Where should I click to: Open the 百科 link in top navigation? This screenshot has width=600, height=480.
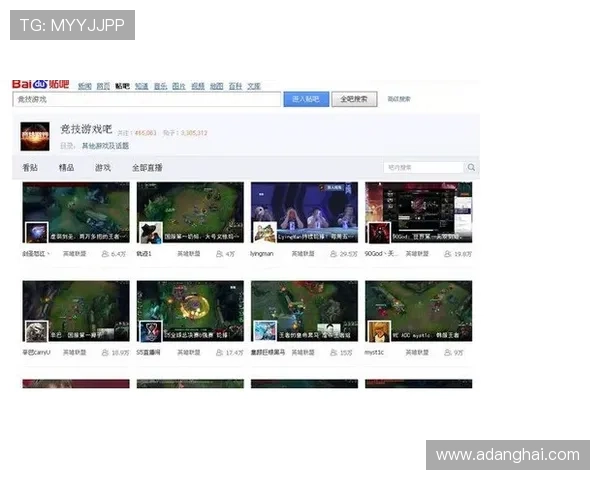pyautogui.click(x=235, y=86)
